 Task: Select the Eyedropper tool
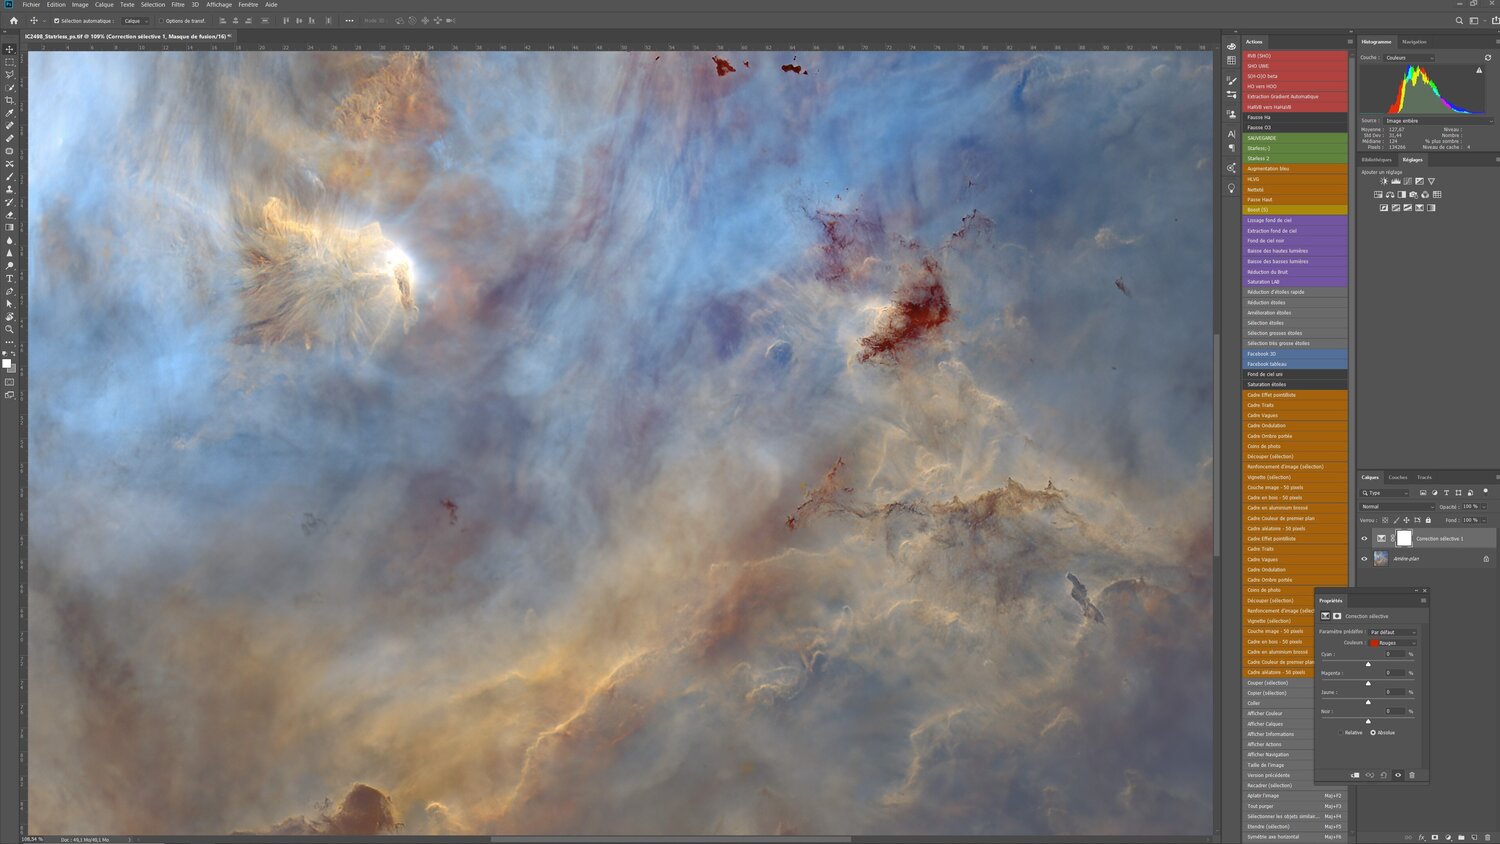pyautogui.click(x=10, y=113)
